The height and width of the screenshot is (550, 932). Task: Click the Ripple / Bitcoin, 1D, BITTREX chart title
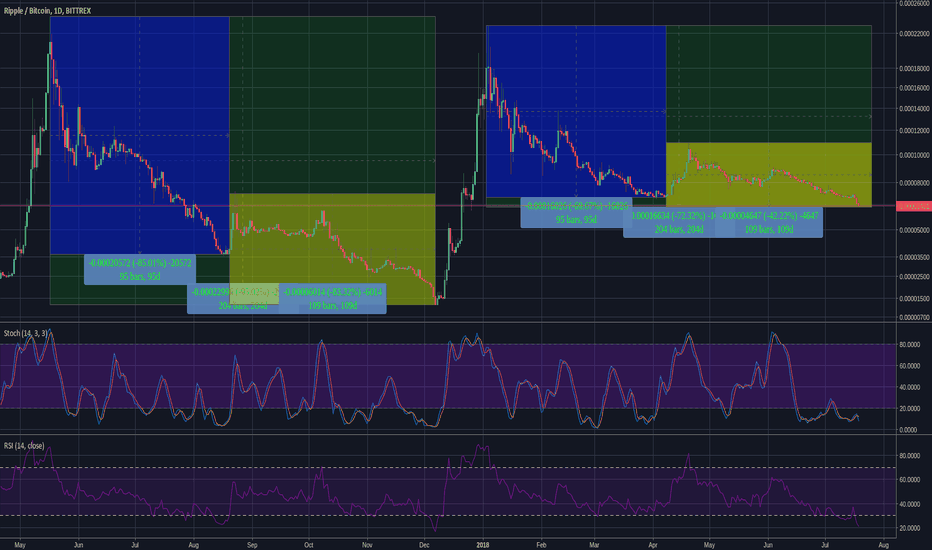pos(47,11)
